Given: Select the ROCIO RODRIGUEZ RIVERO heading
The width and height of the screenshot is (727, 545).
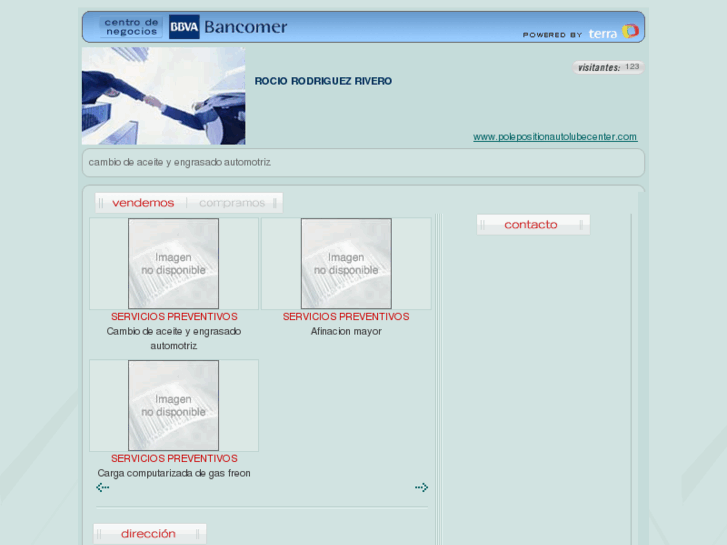Looking at the screenshot, I should pos(323,81).
